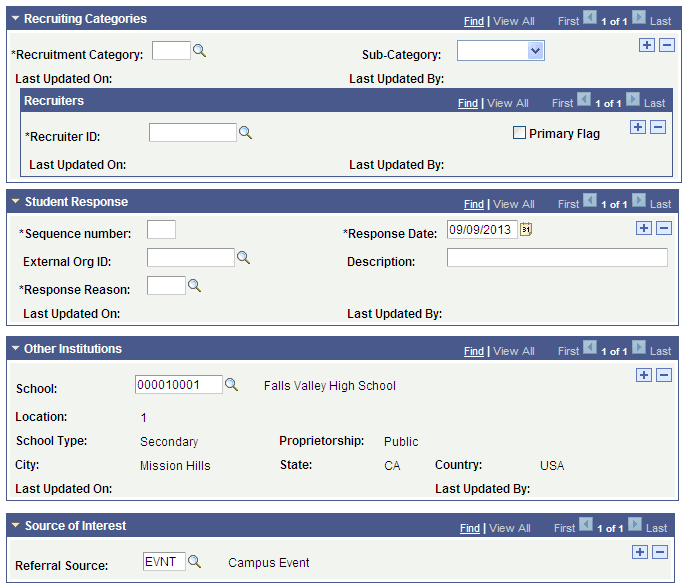Focus the School ID field 000010001
The image size is (687, 588).
(179, 385)
